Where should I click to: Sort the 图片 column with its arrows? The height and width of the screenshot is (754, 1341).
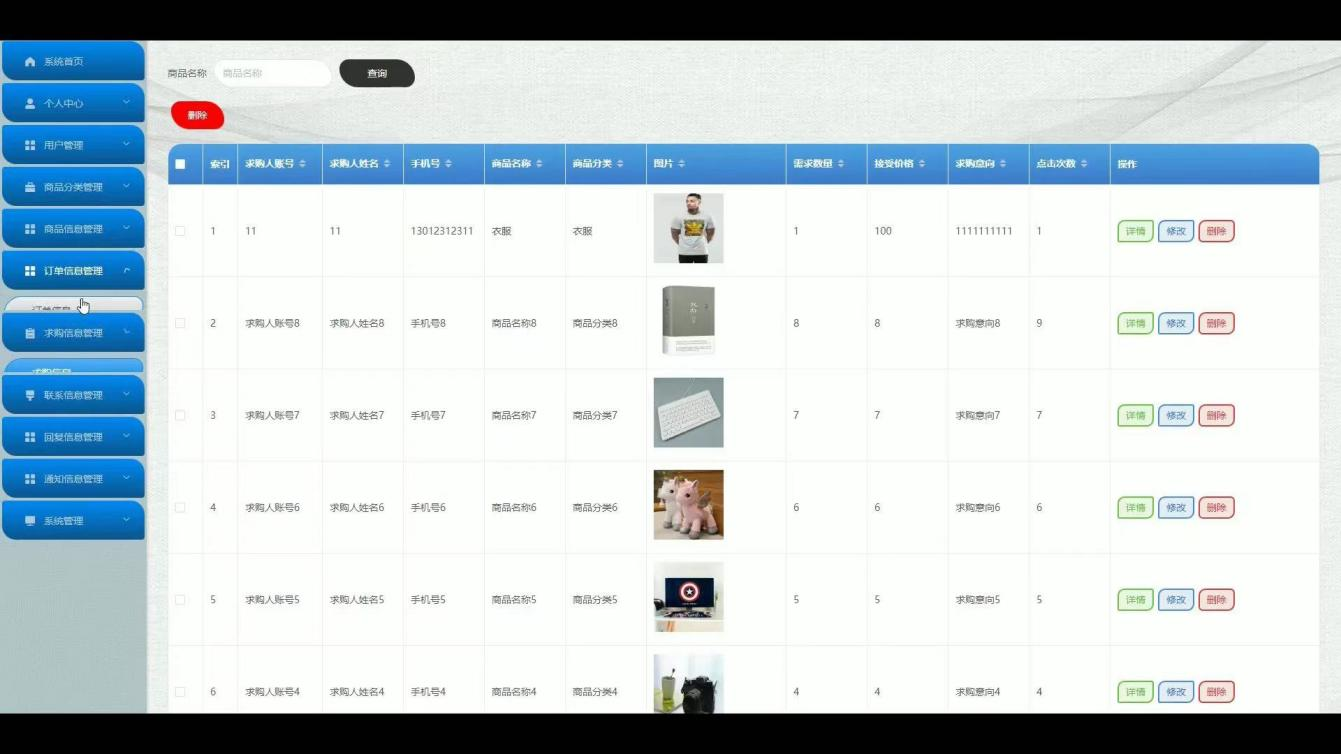pos(681,164)
